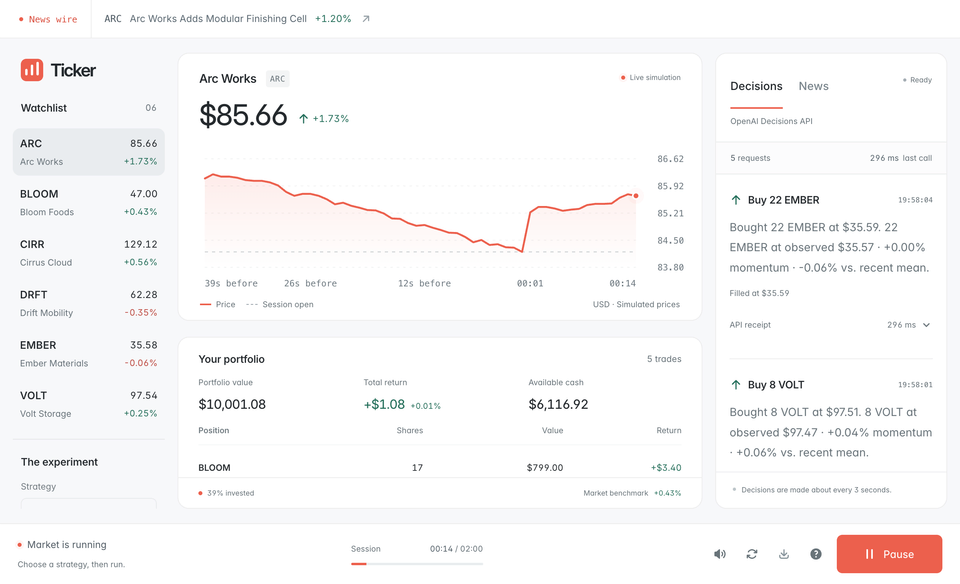Select the Decisions tab

(x=756, y=86)
